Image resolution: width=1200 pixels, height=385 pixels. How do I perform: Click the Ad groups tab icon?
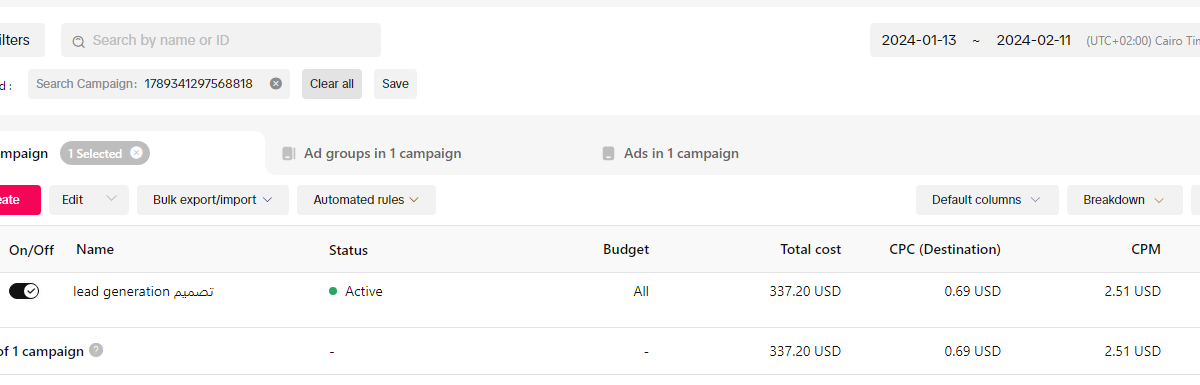click(289, 154)
